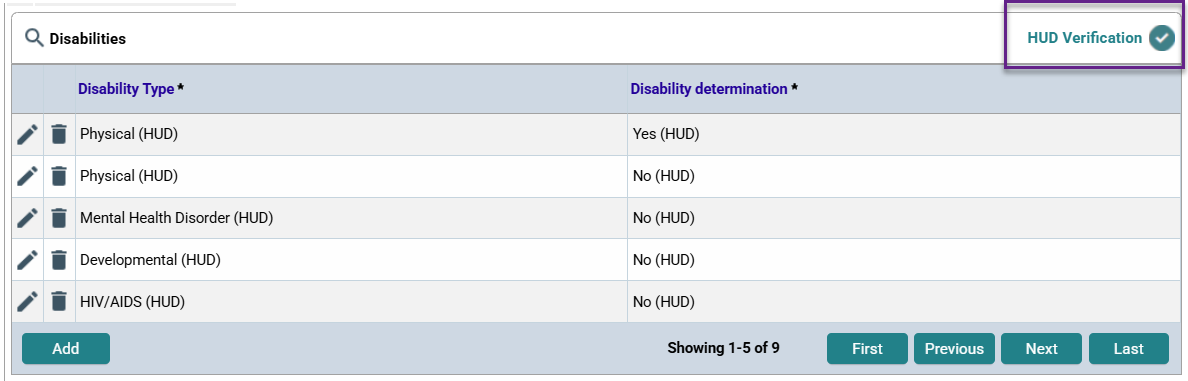This screenshot has height=381, width=1188.
Task: Sort by Disability determination column header
Action: 708,89
